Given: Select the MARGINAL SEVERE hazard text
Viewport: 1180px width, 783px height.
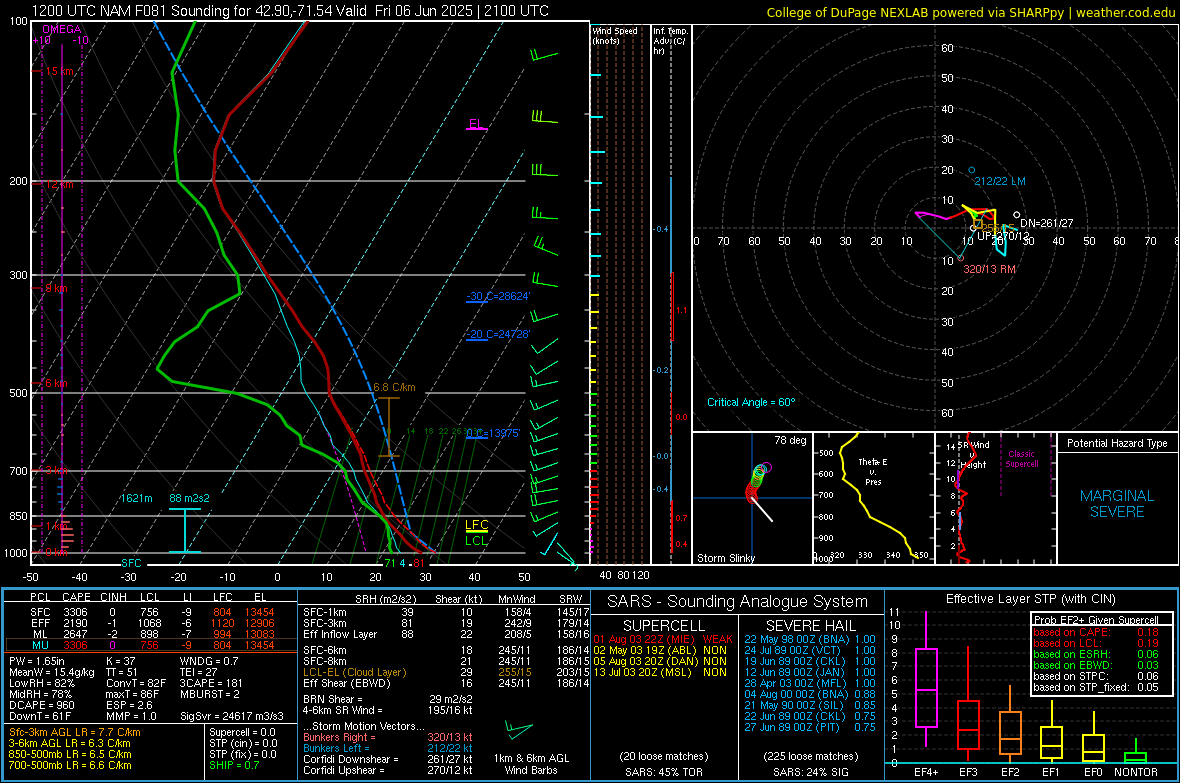Looking at the screenshot, I should pos(1117,504).
